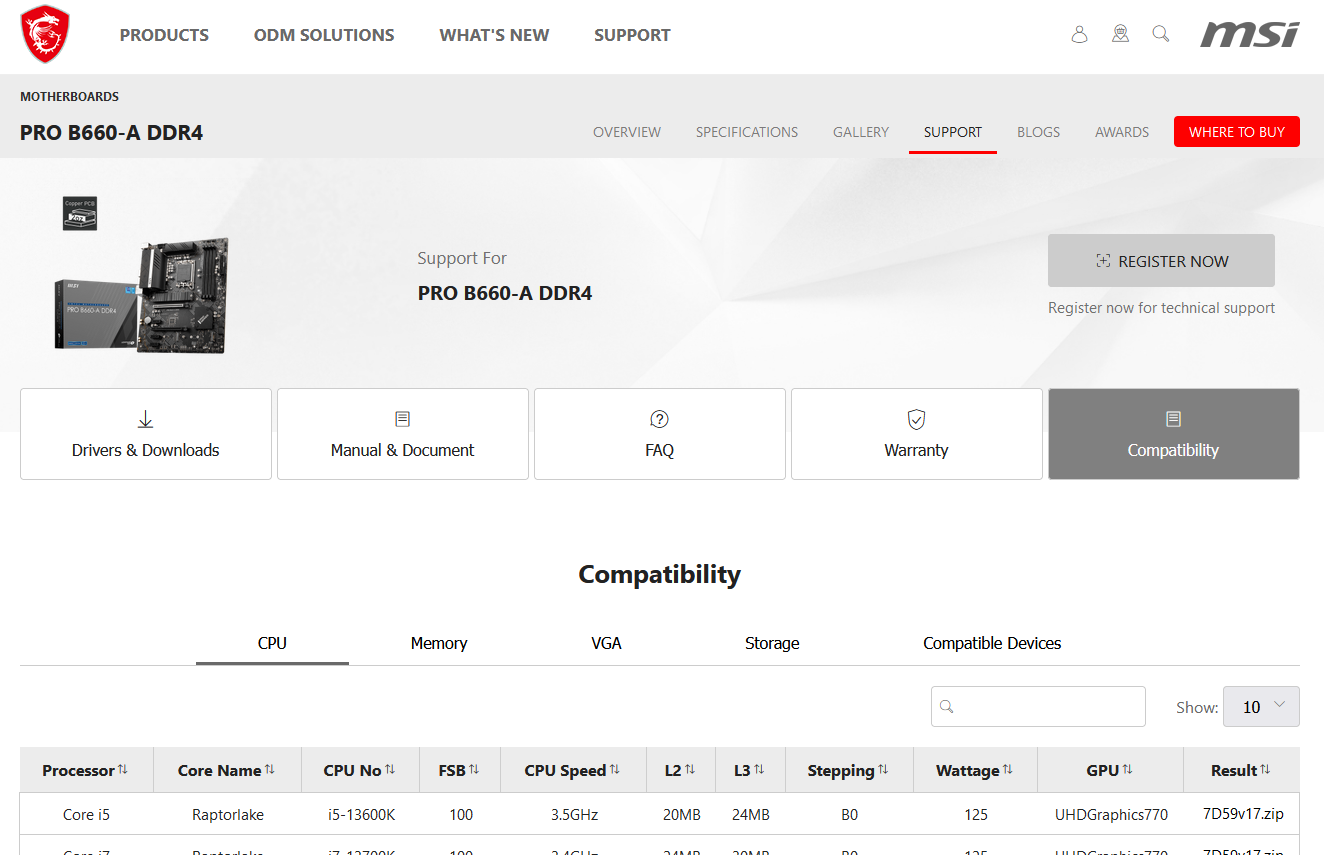
Task: Sort table by L2 arrows
Action: [x=690, y=770]
